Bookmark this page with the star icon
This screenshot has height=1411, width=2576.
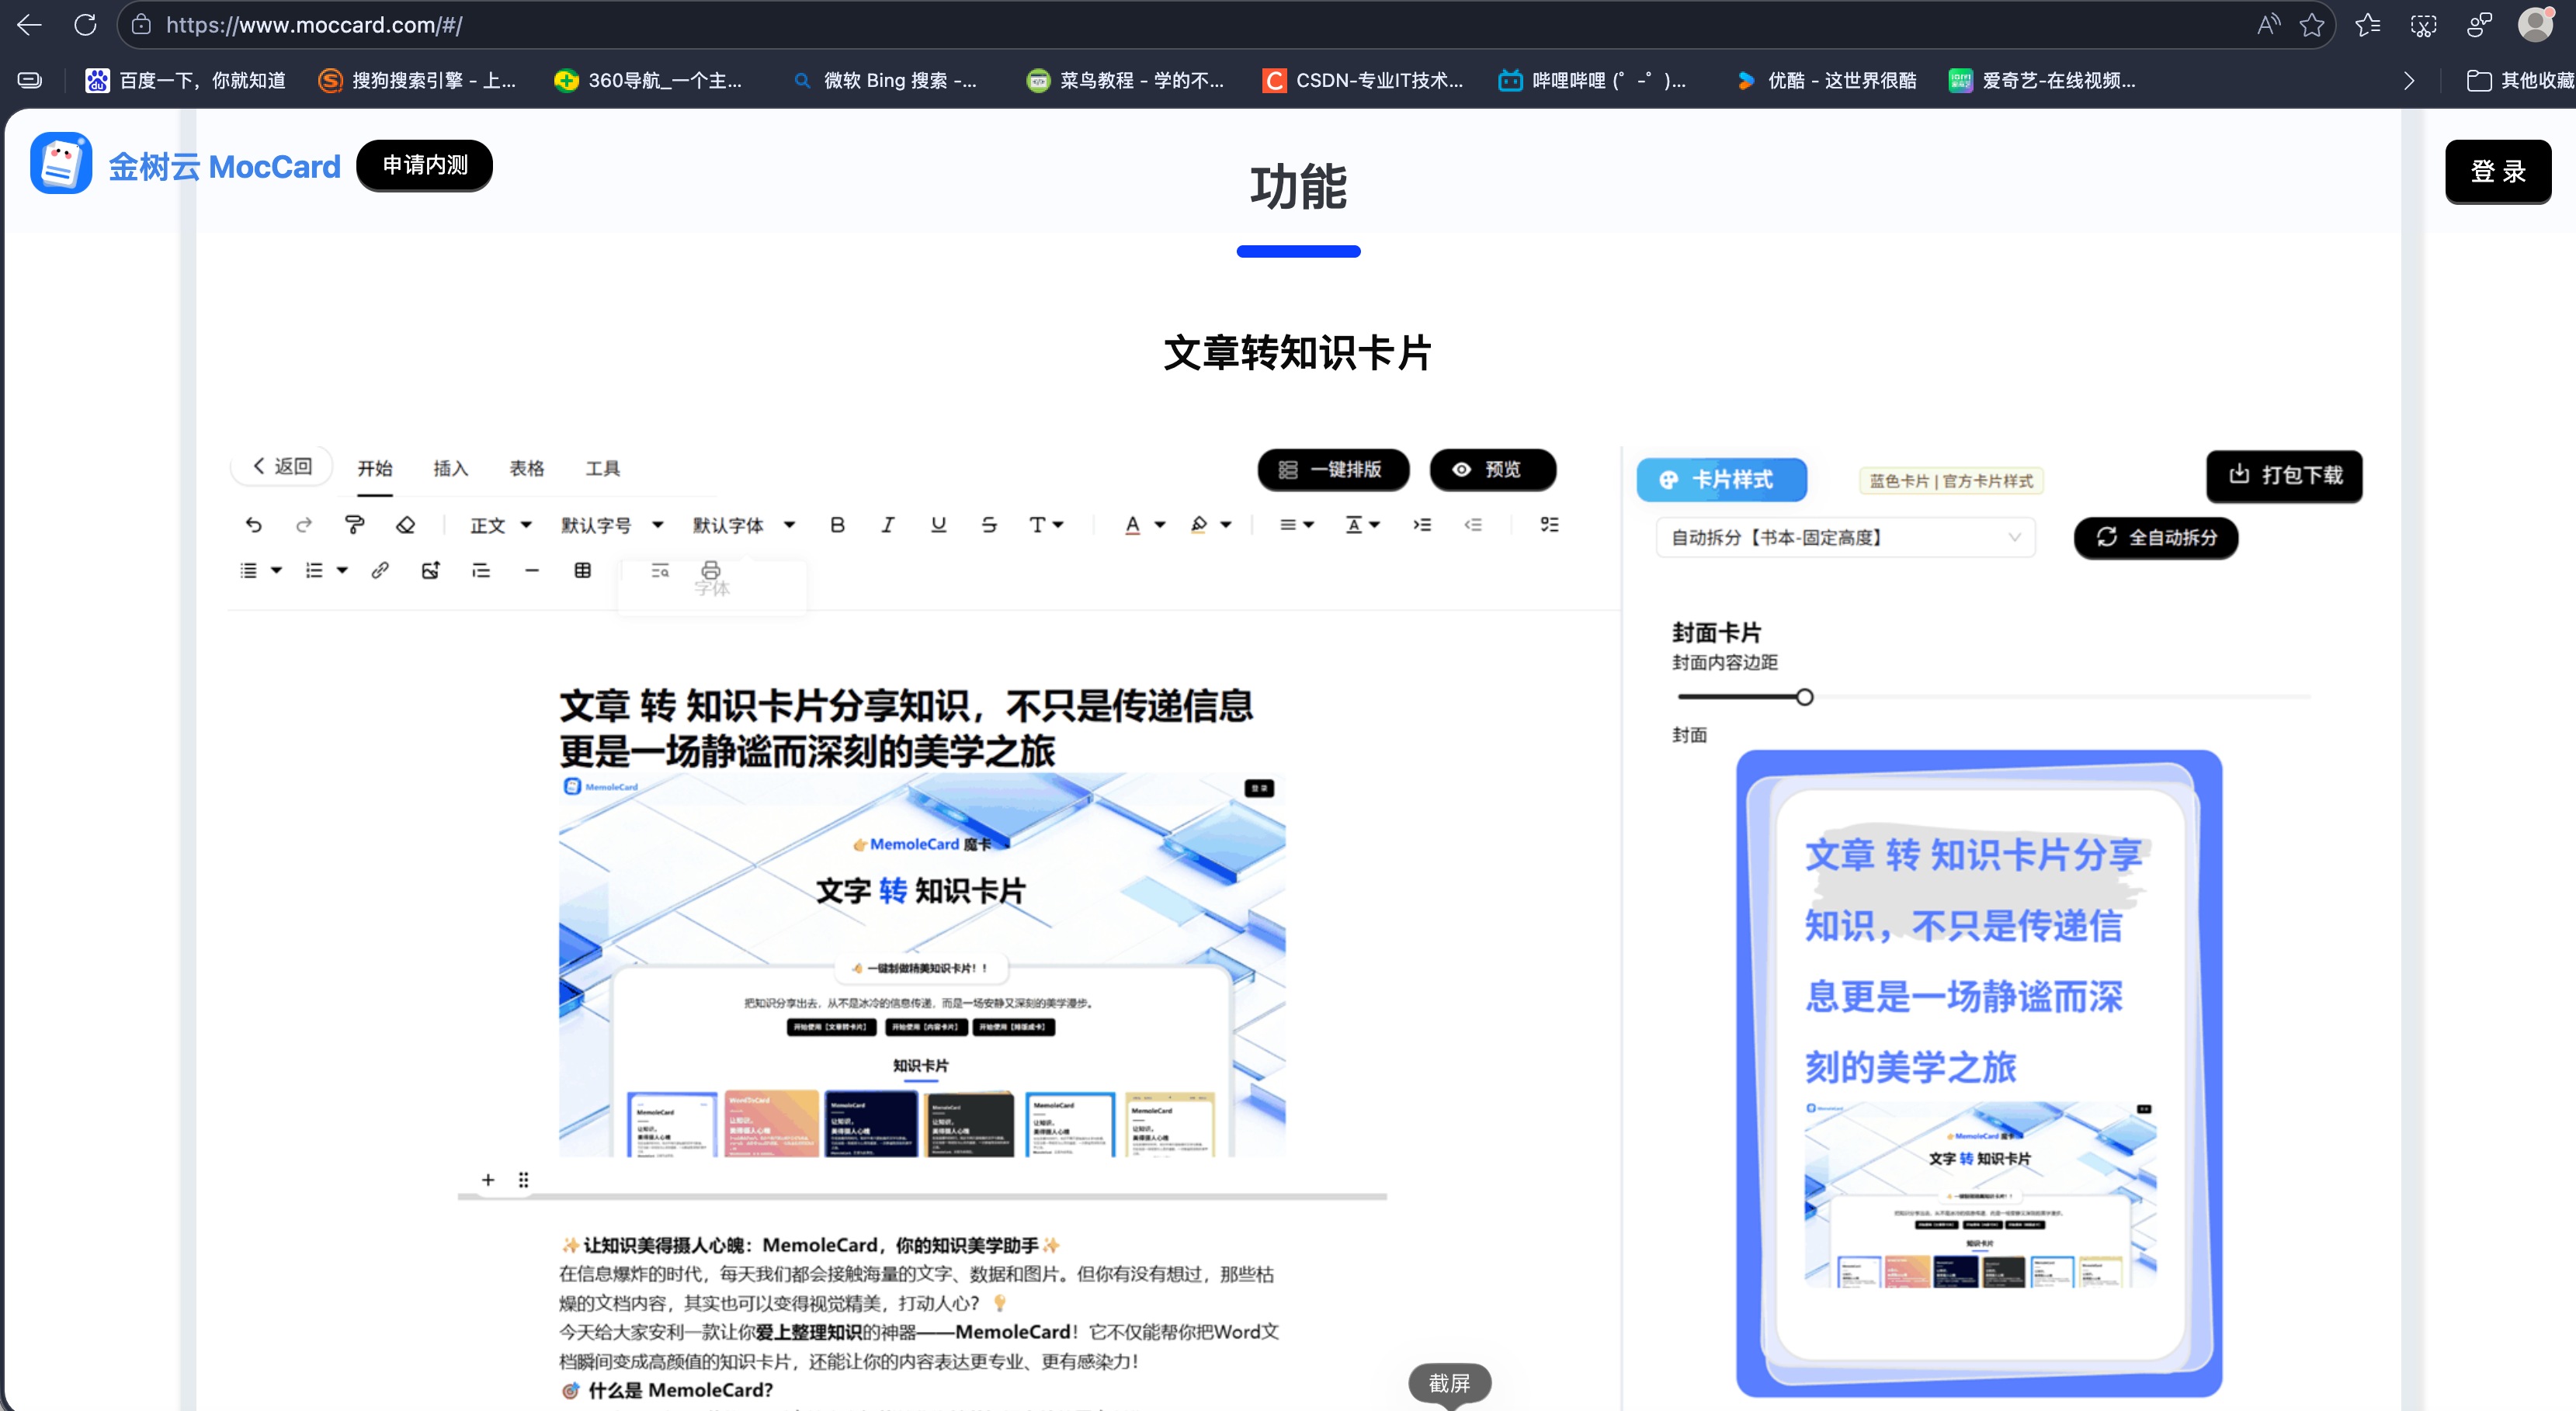tap(2312, 25)
